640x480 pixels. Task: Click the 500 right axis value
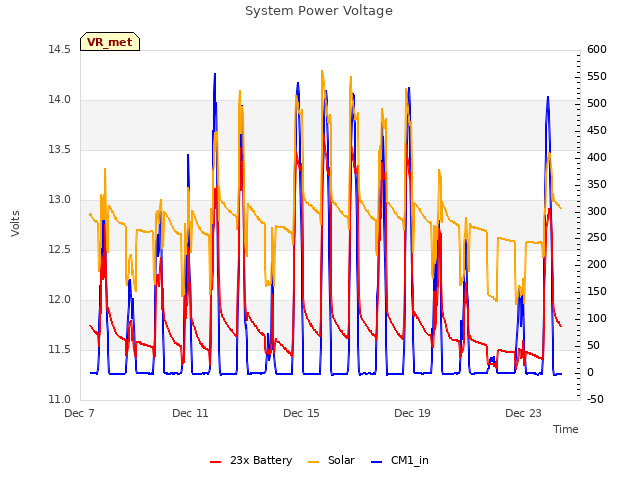pos(597,104)
